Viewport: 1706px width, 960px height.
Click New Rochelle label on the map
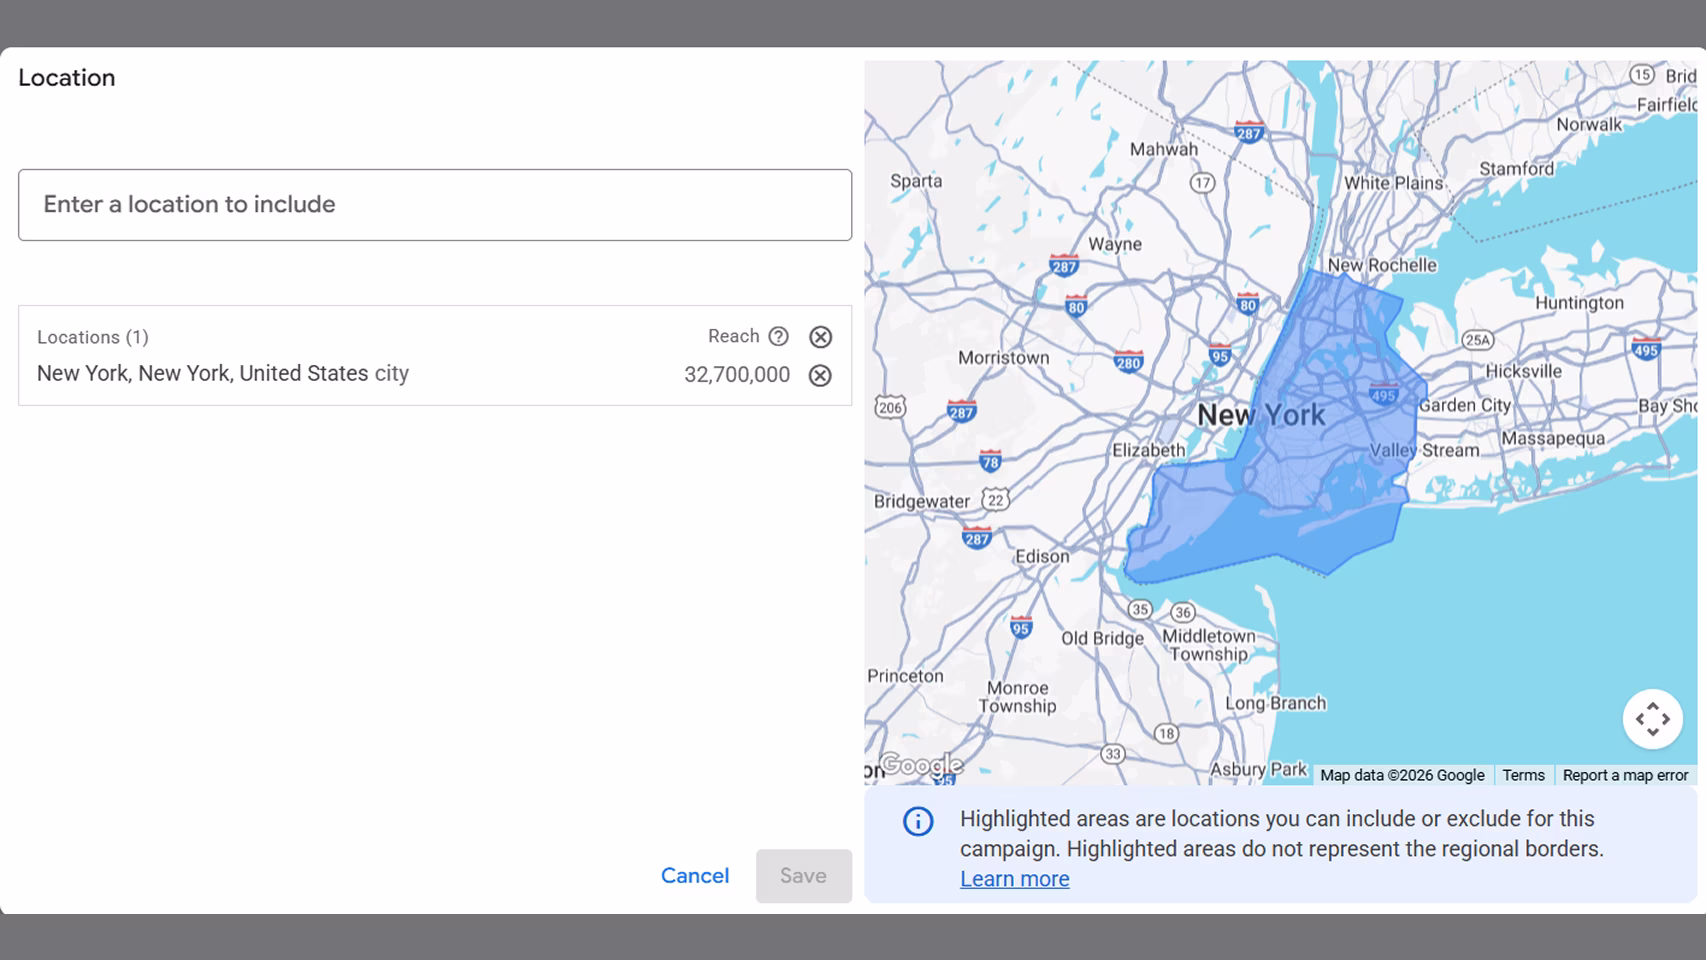1382,265
